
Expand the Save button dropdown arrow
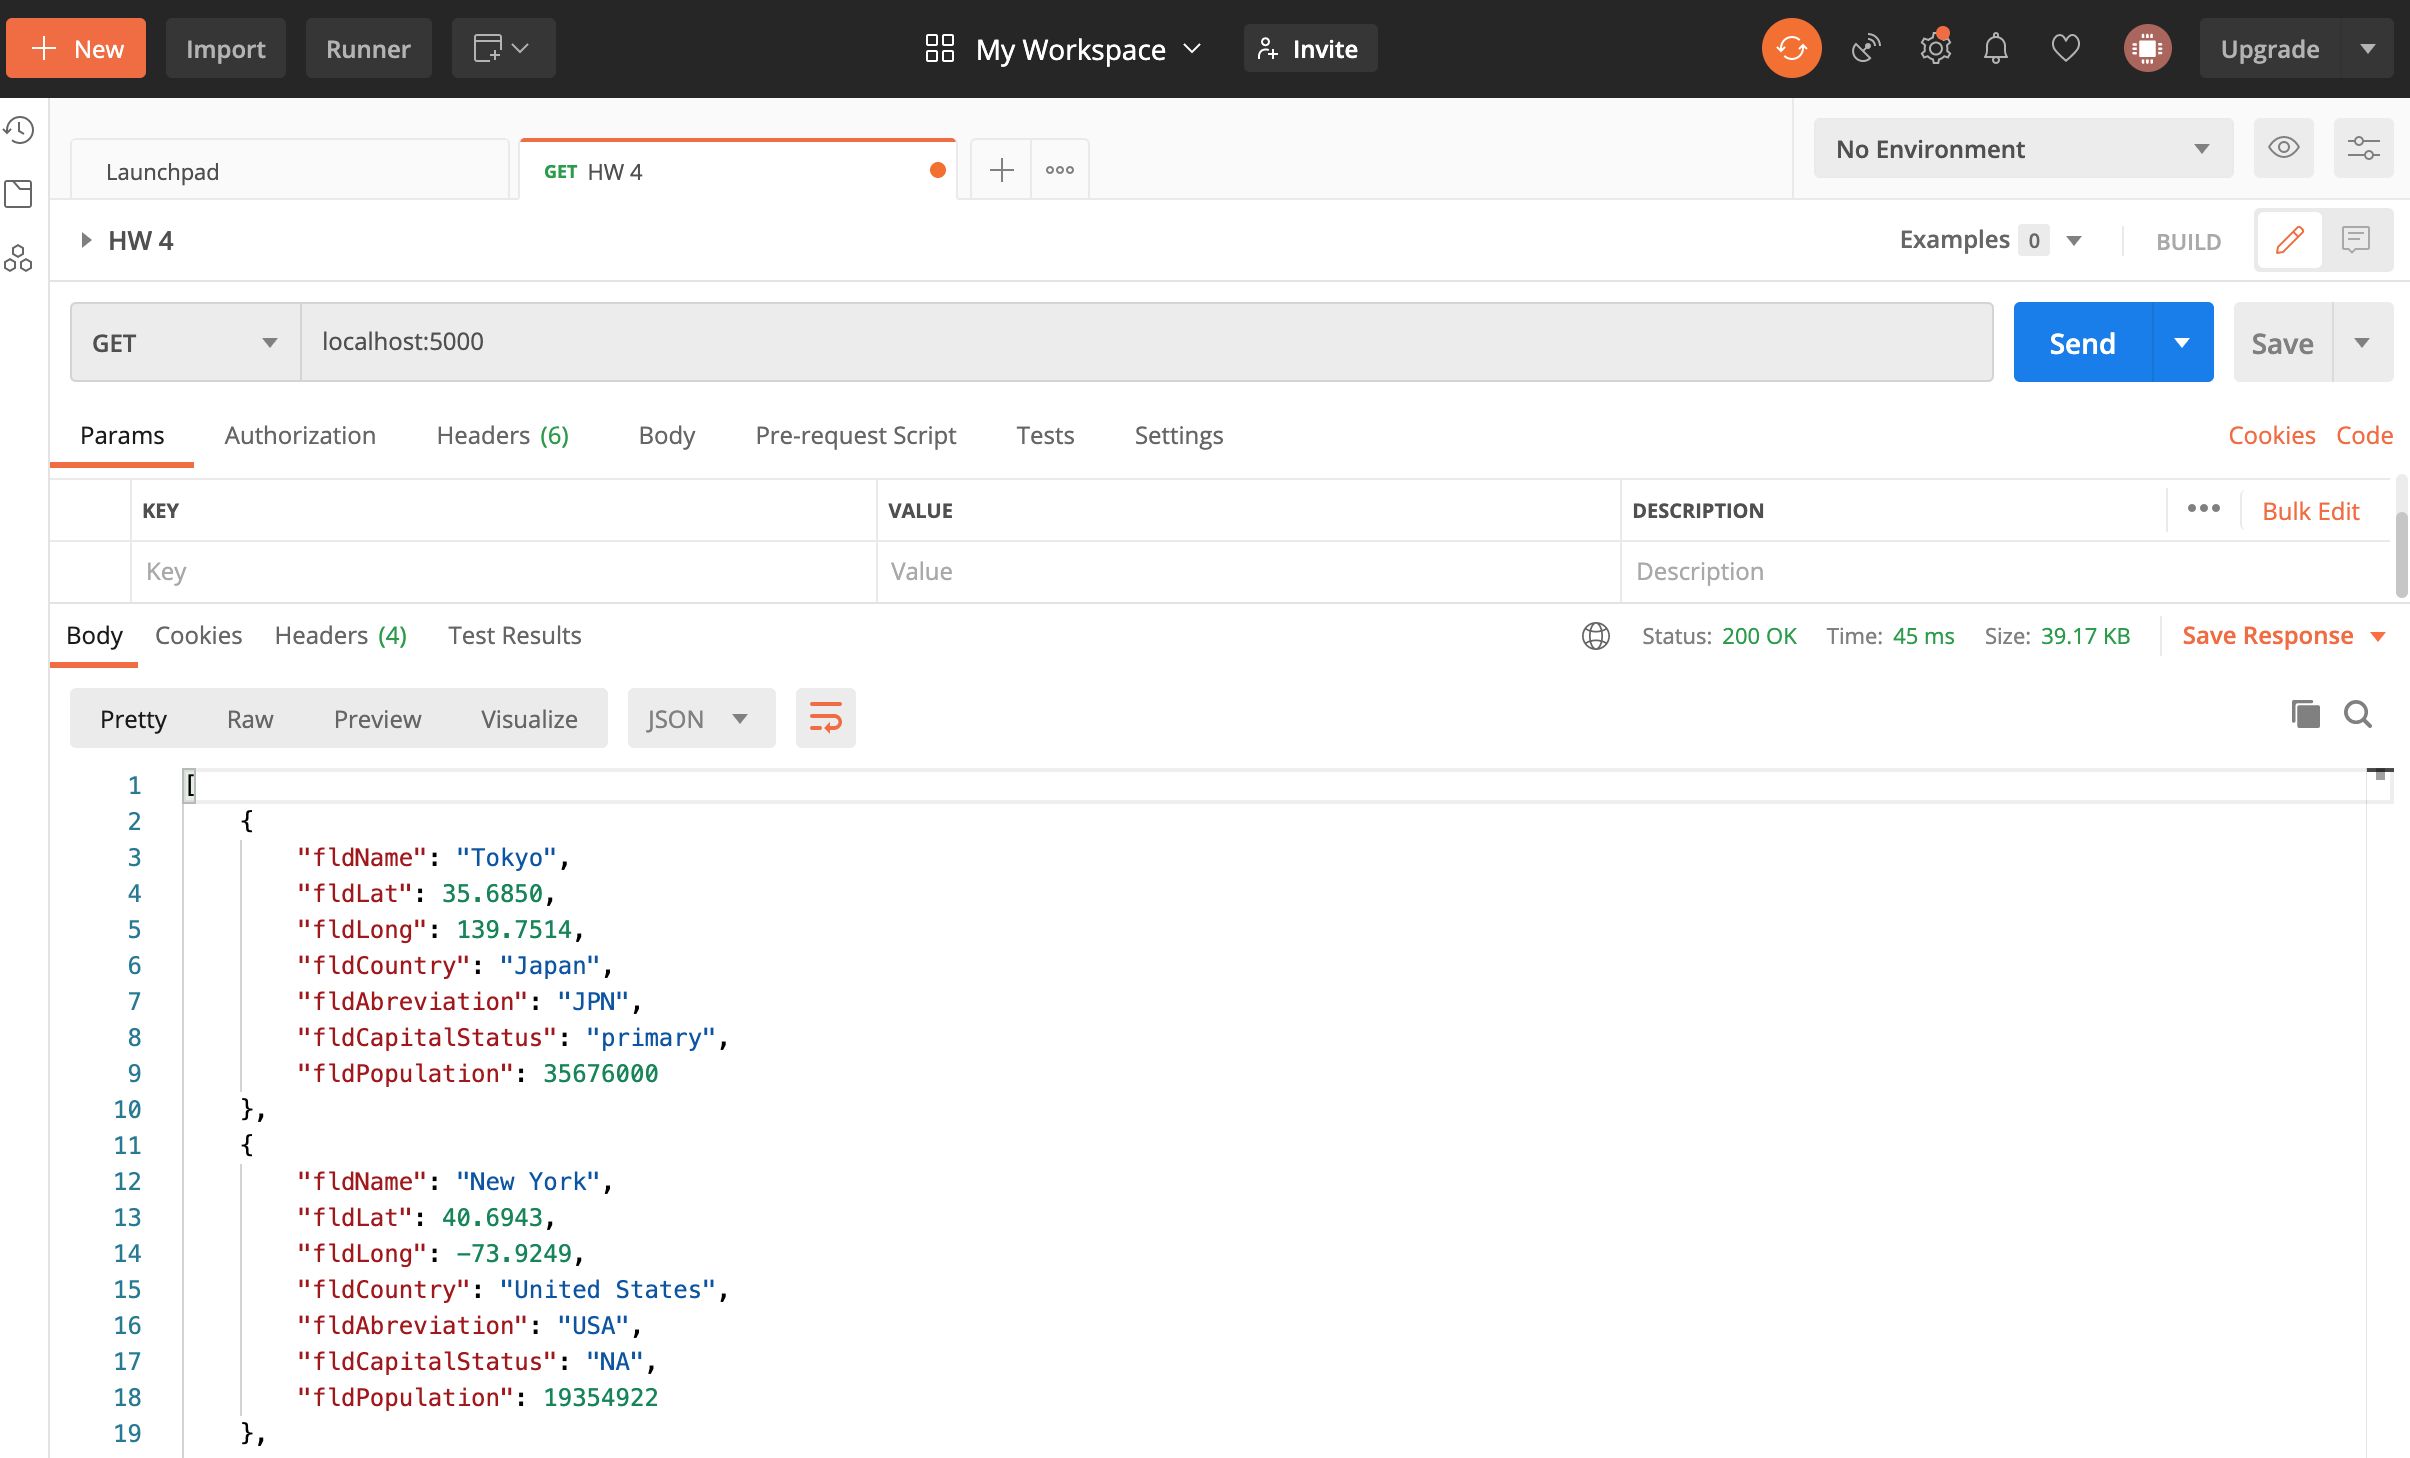click(x=2364, y=341)
